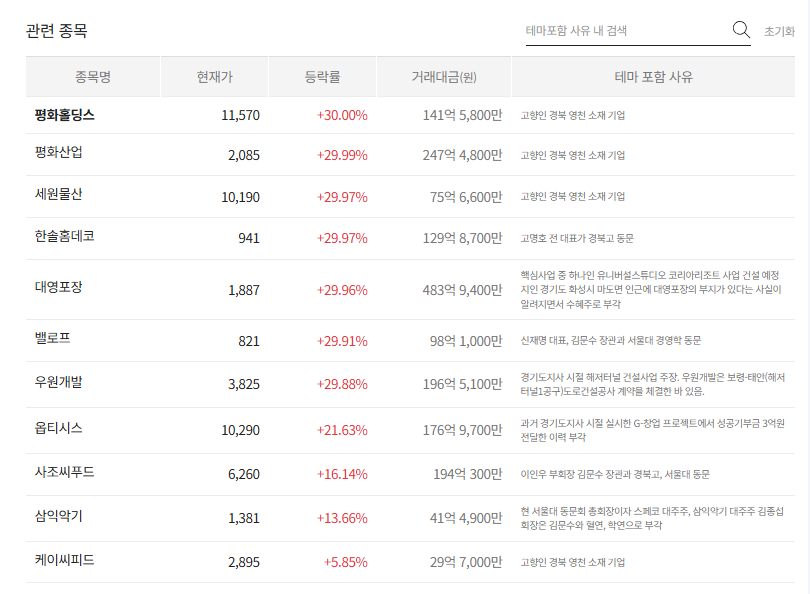Viewport: 810px width, 594px height.
Task: Select trading value 247억 4,800만
Action: pyautogui.click(x=462, y=155)
